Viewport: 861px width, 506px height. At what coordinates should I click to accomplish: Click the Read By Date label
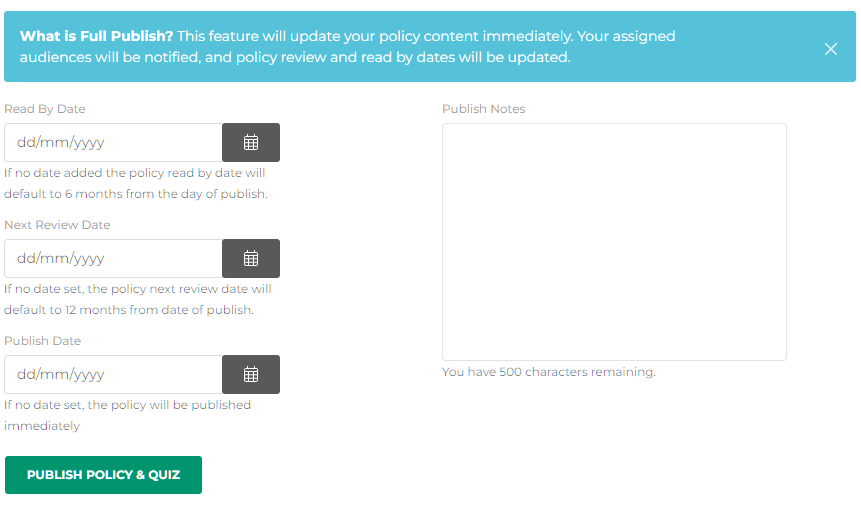(45, 109)
